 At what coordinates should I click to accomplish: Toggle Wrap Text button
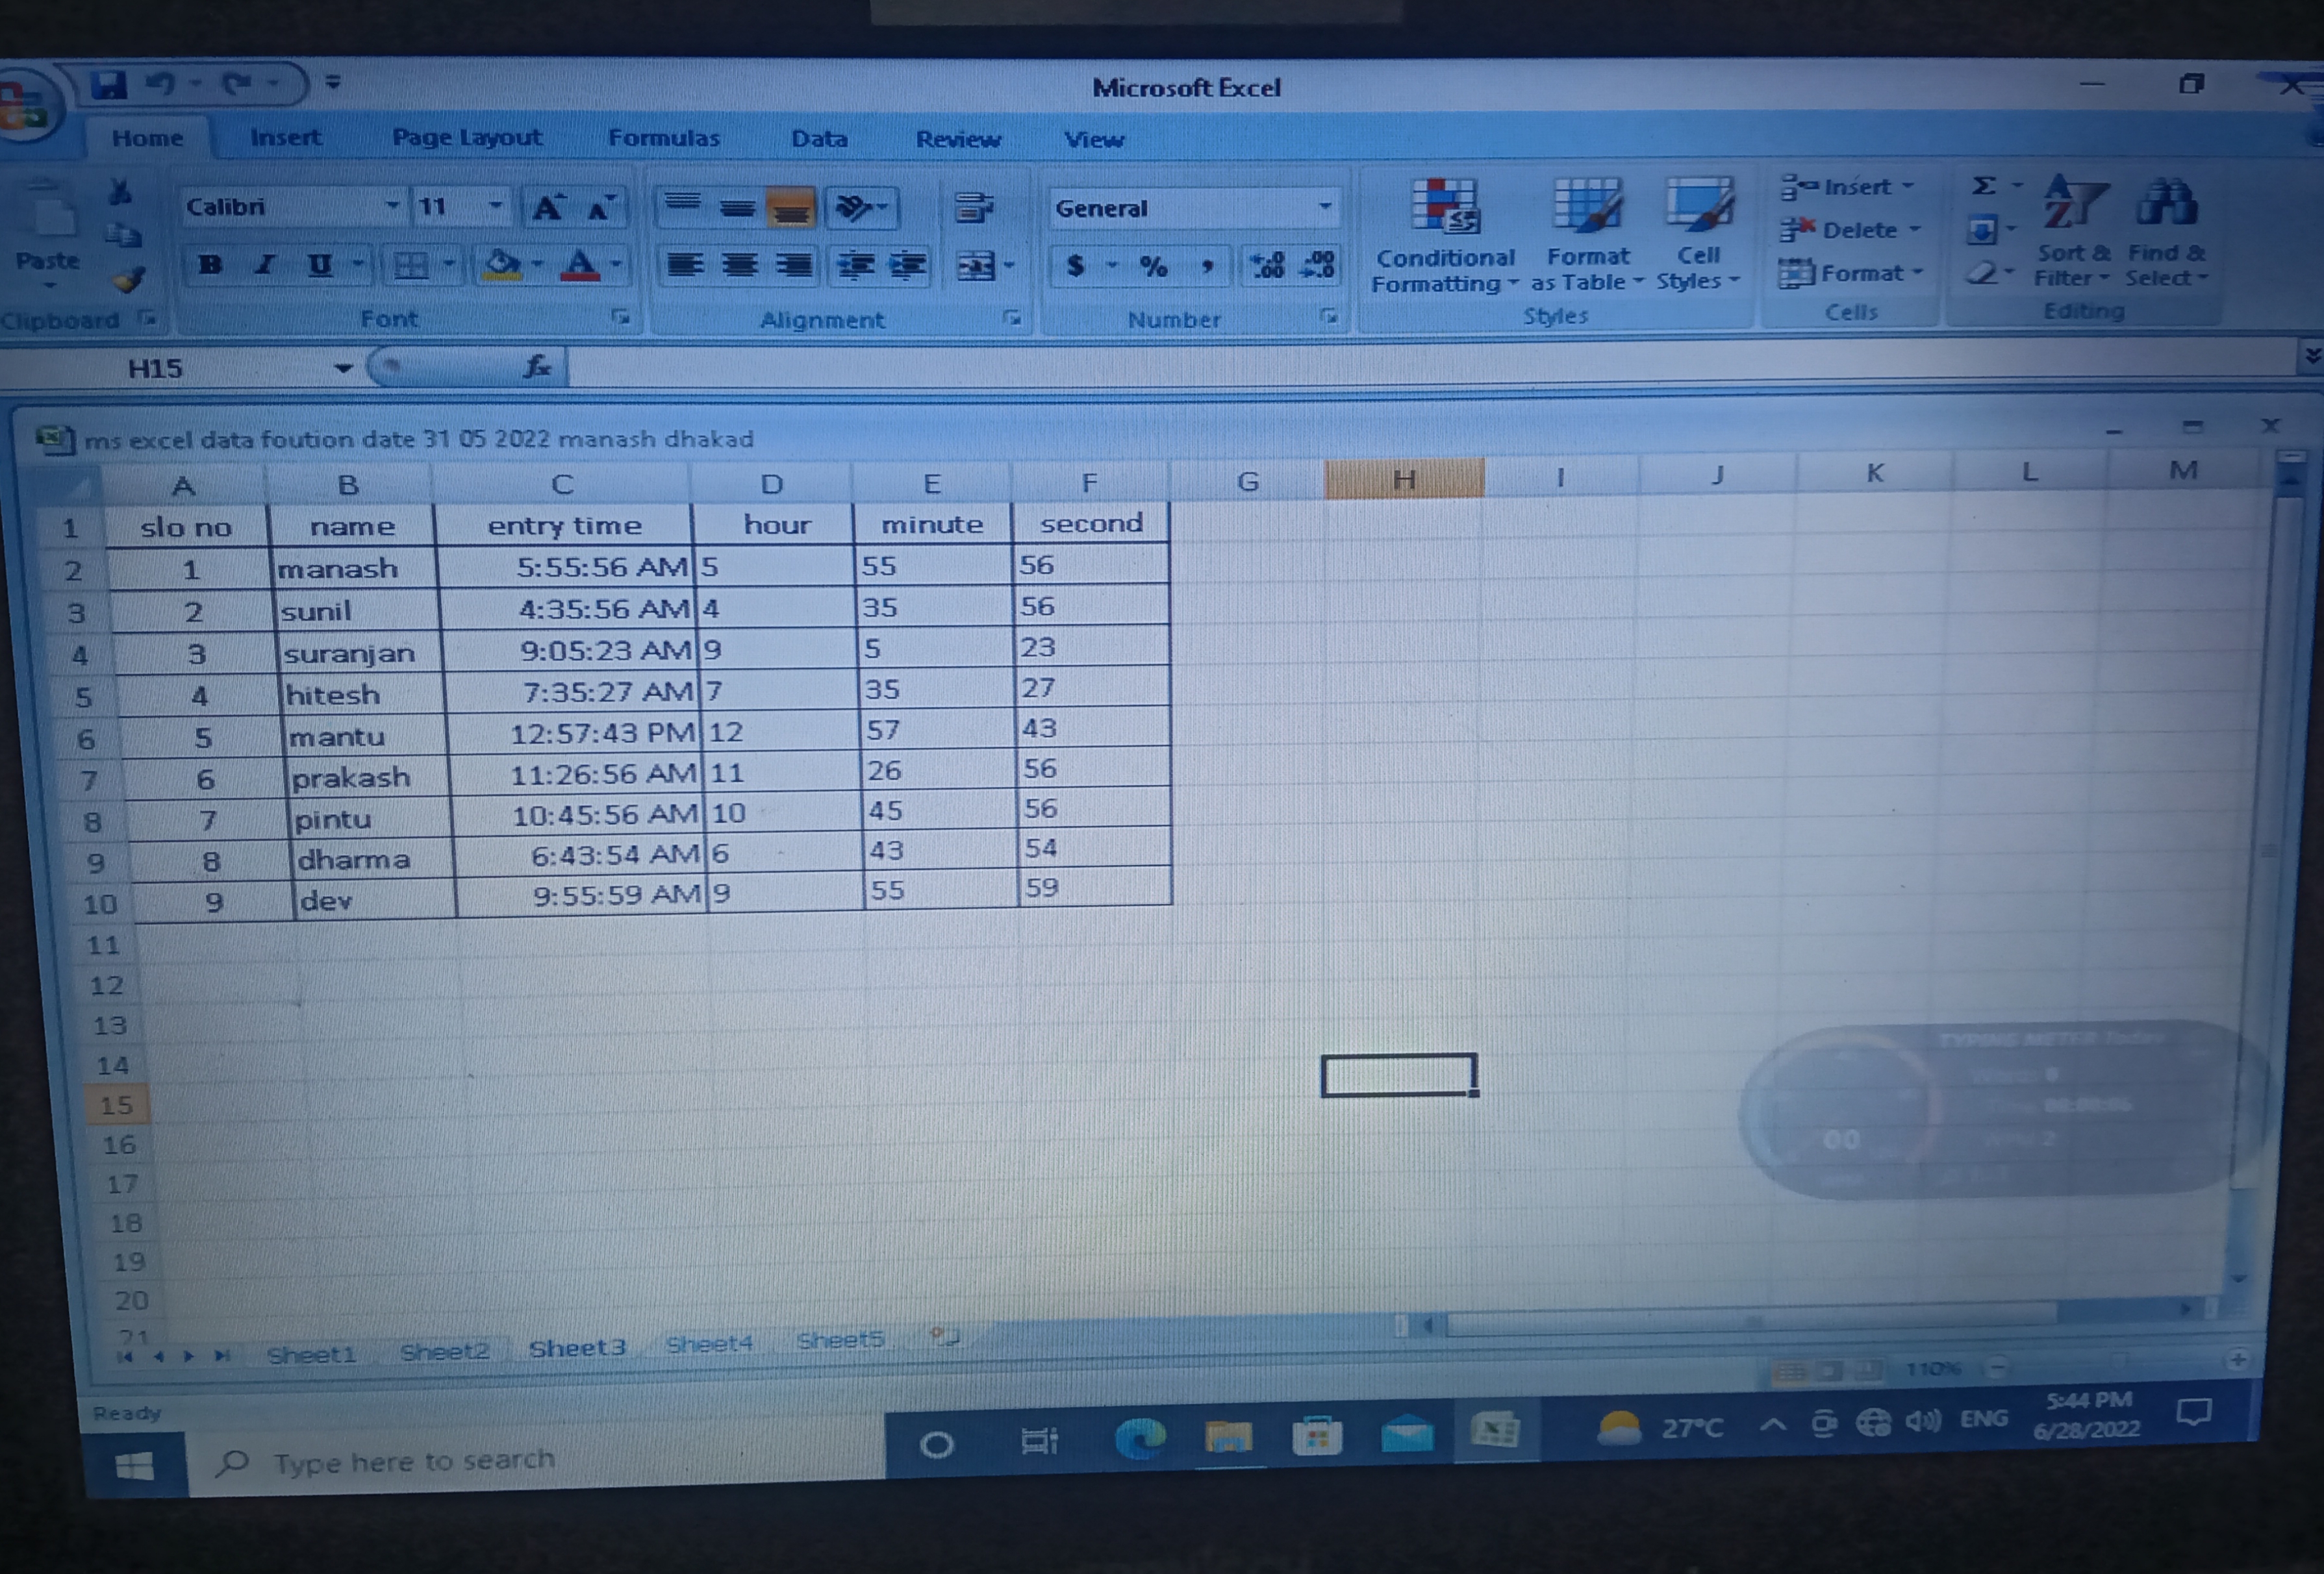(972, 208)
